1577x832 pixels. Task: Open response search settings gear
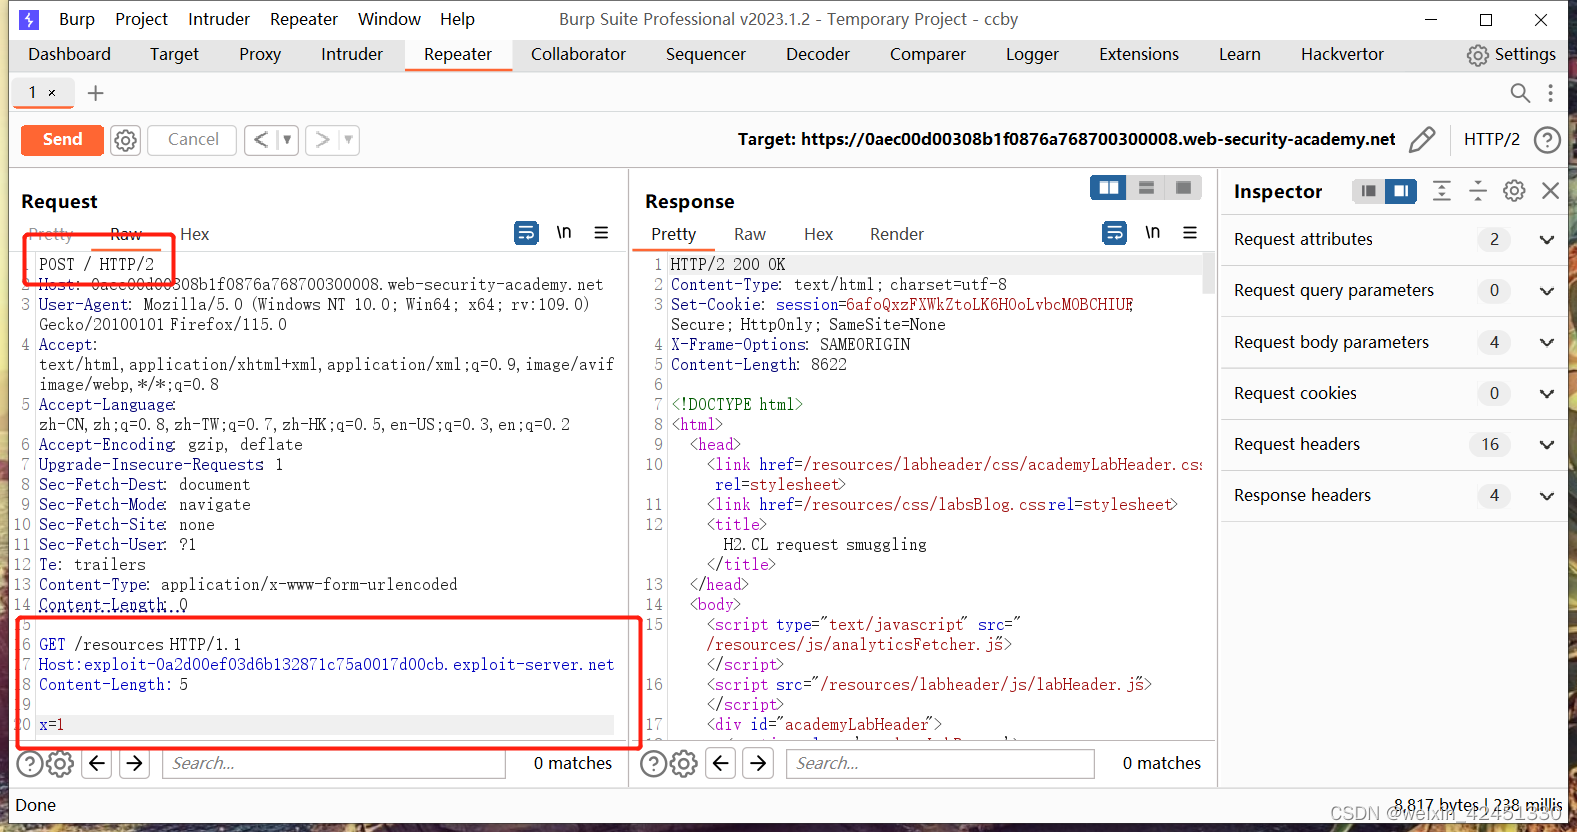(684, 764)
